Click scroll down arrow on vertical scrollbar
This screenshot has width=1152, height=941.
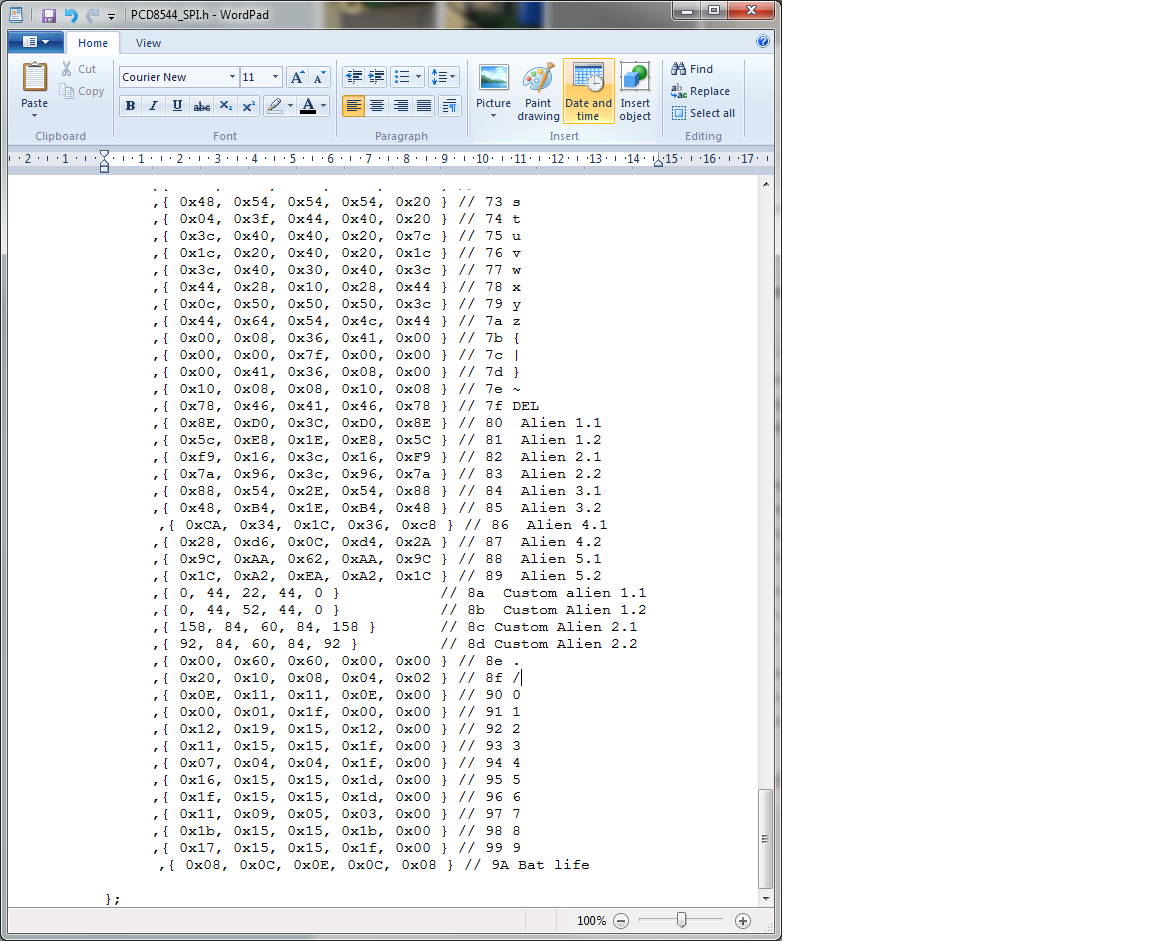coord(766,898)
